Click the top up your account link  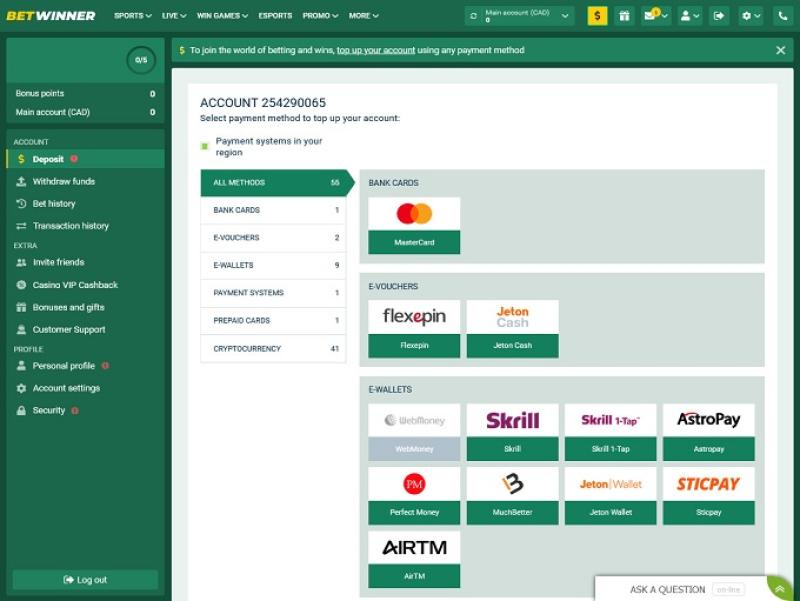click(375, 50)
